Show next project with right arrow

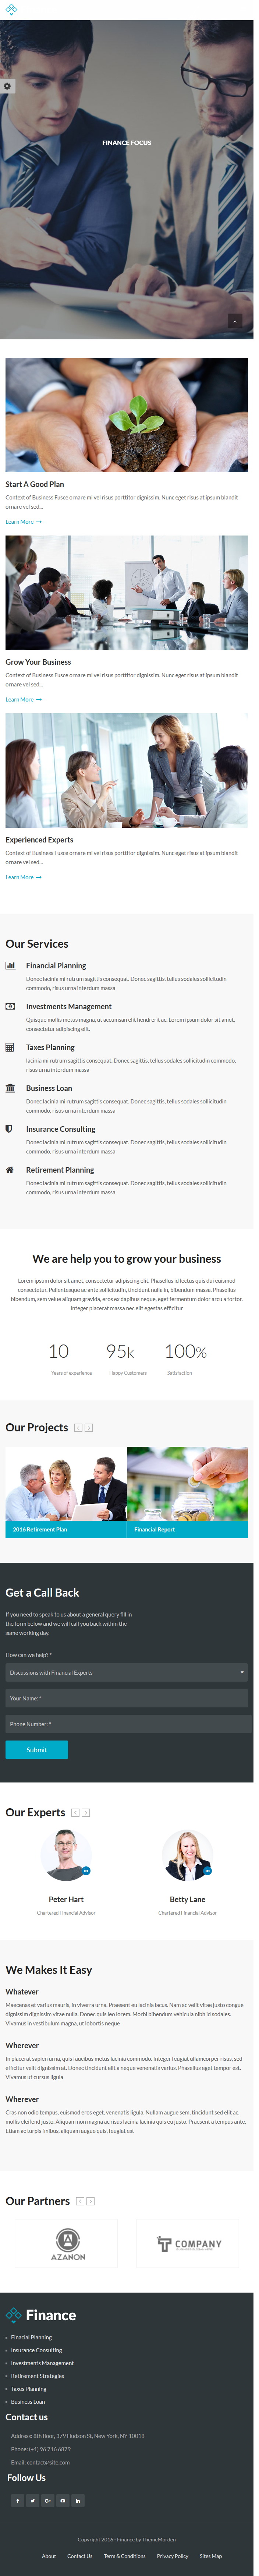(89, 1428)
